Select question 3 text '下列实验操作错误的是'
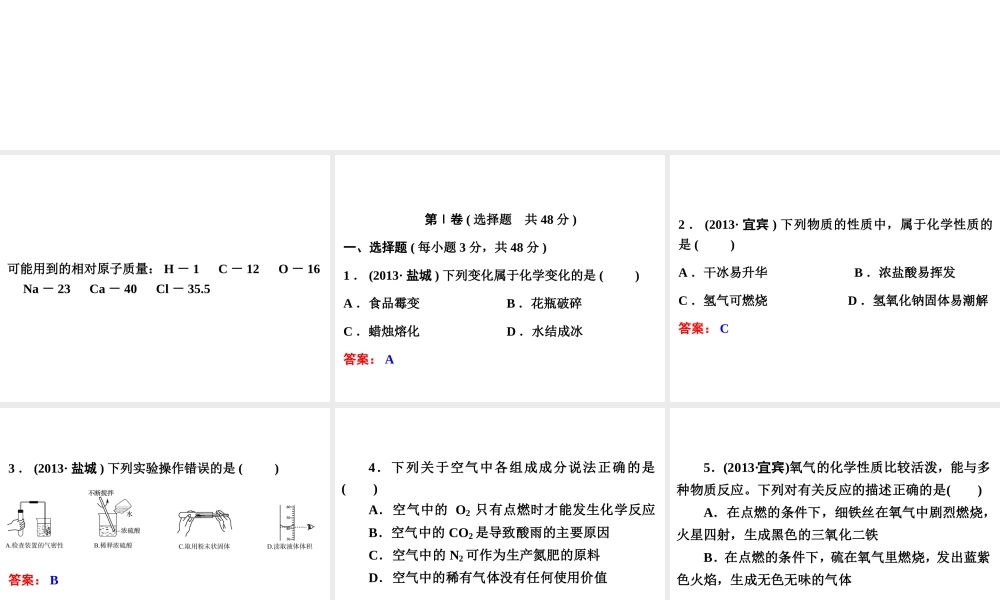 [x=172, y=469]
